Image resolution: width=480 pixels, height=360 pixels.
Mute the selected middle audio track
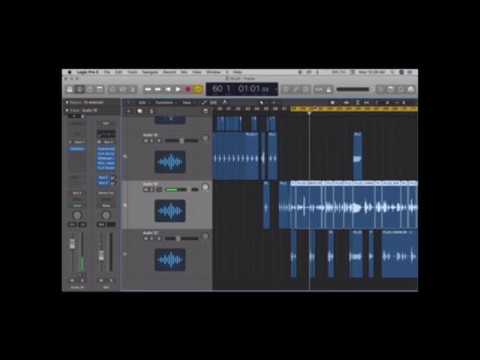tap(146, 190)
